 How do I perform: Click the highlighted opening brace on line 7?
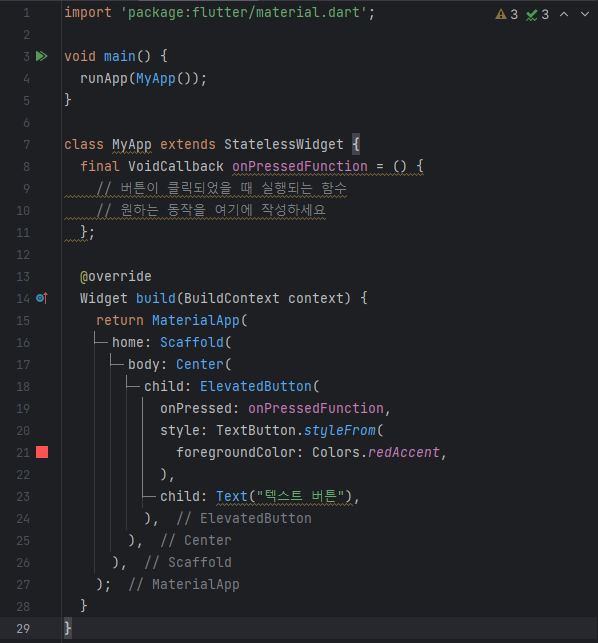pyautogui.click(x=356, y=144)
